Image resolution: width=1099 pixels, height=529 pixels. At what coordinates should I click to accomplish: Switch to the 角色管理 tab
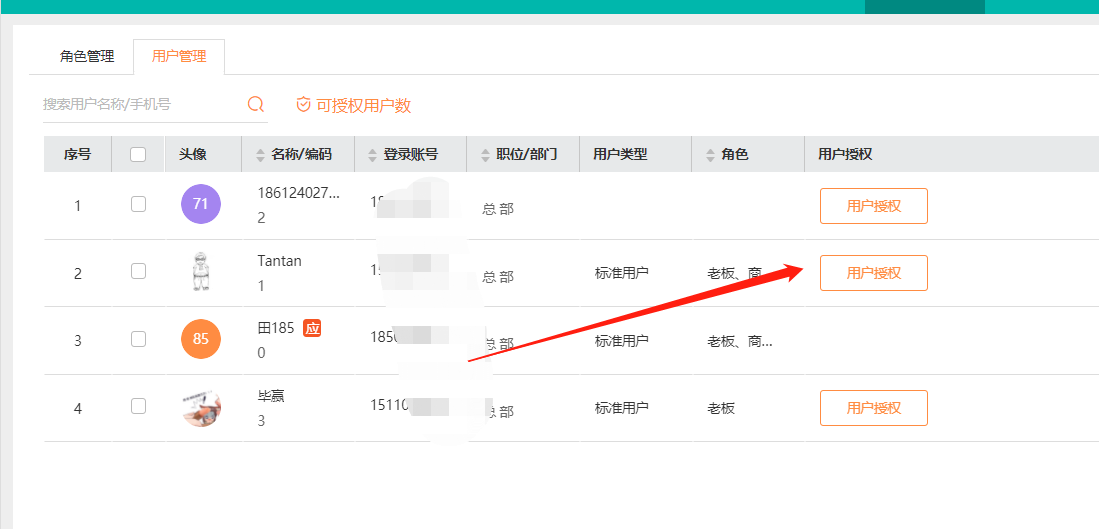[87, 57]
